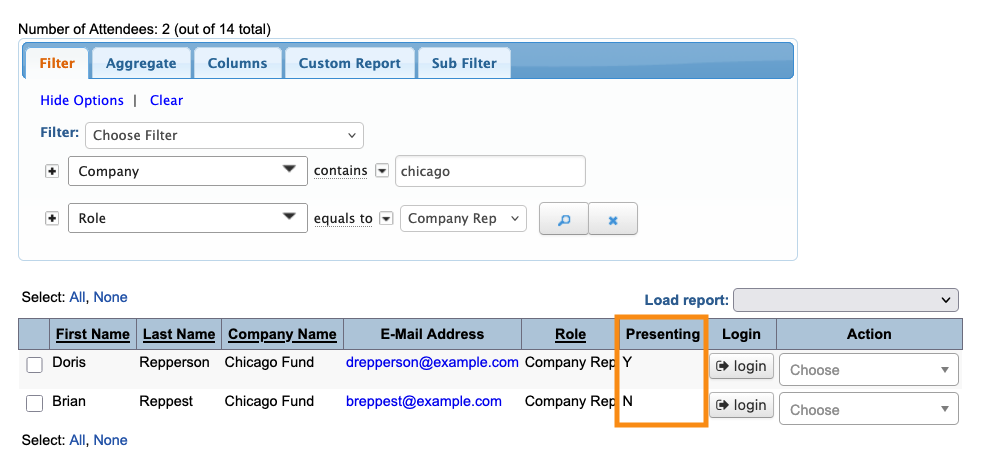Sort by Company Name column header
Screen dimensions: 989x474
point(282,335)
